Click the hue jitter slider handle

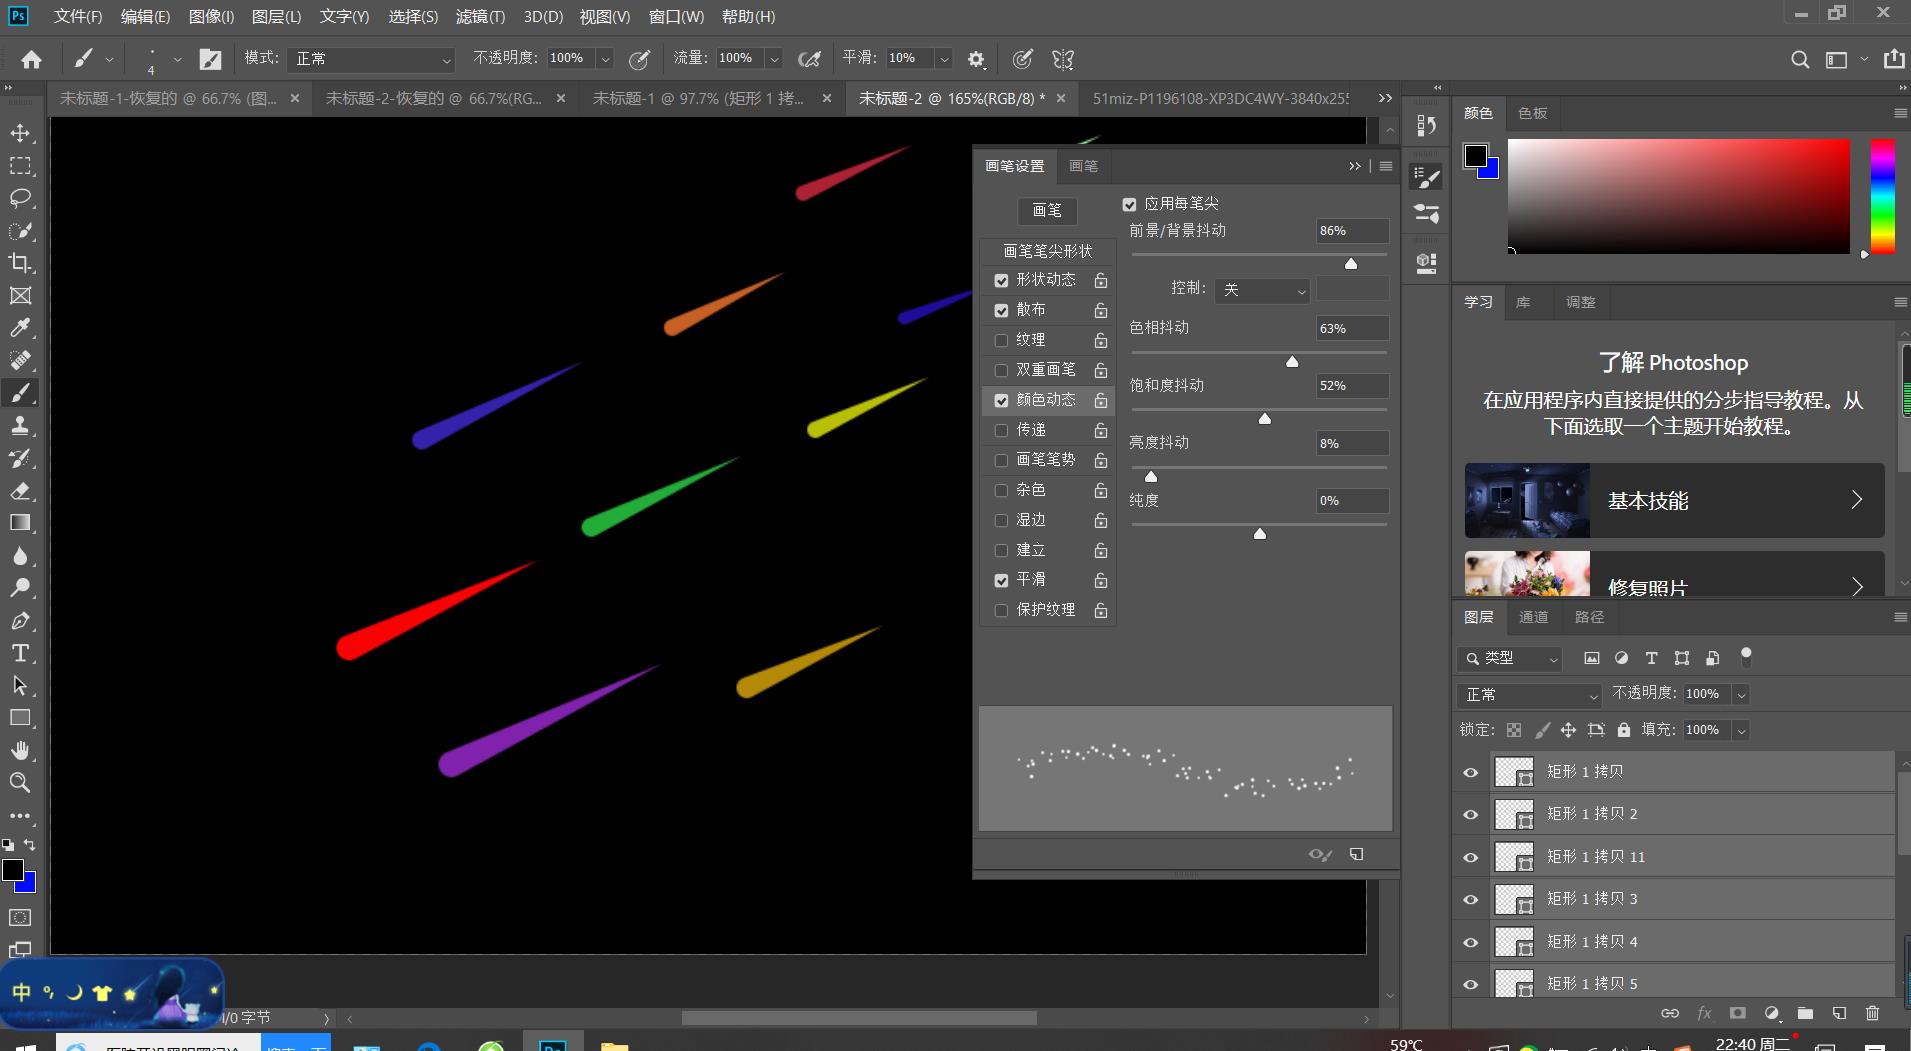pyautogui.click(x=1292, y=361)
